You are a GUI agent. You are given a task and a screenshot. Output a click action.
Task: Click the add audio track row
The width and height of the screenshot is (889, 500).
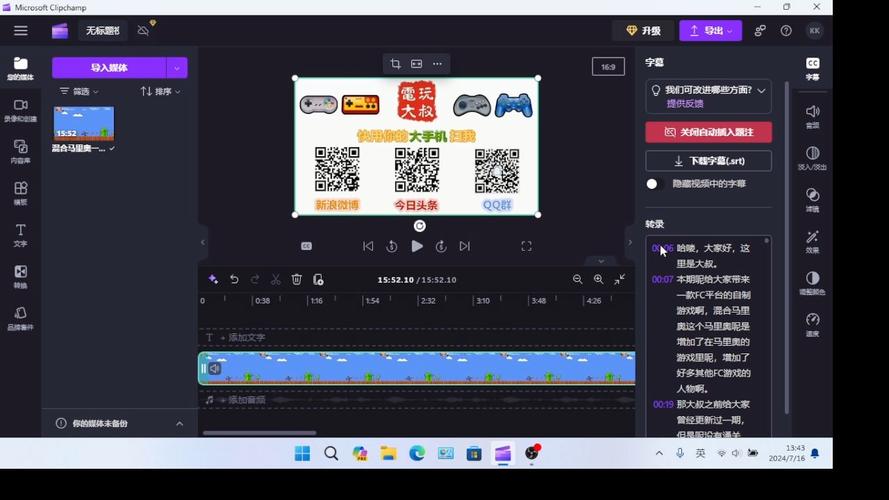tap(417, 400)
